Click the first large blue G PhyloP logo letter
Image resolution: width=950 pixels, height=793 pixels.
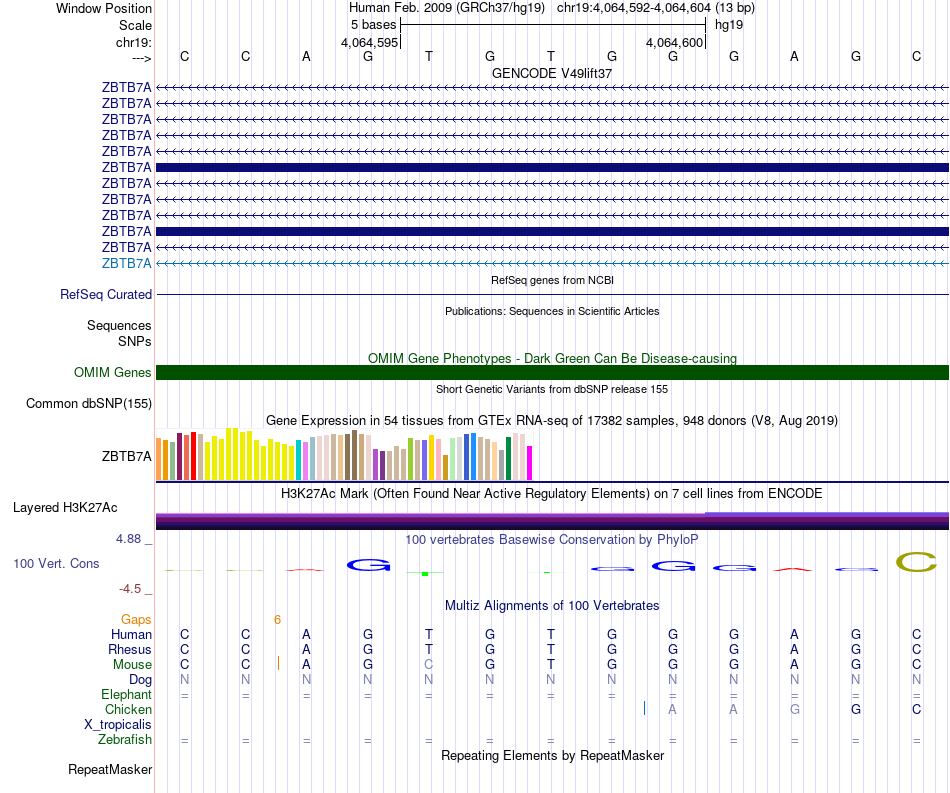[368, 565]
